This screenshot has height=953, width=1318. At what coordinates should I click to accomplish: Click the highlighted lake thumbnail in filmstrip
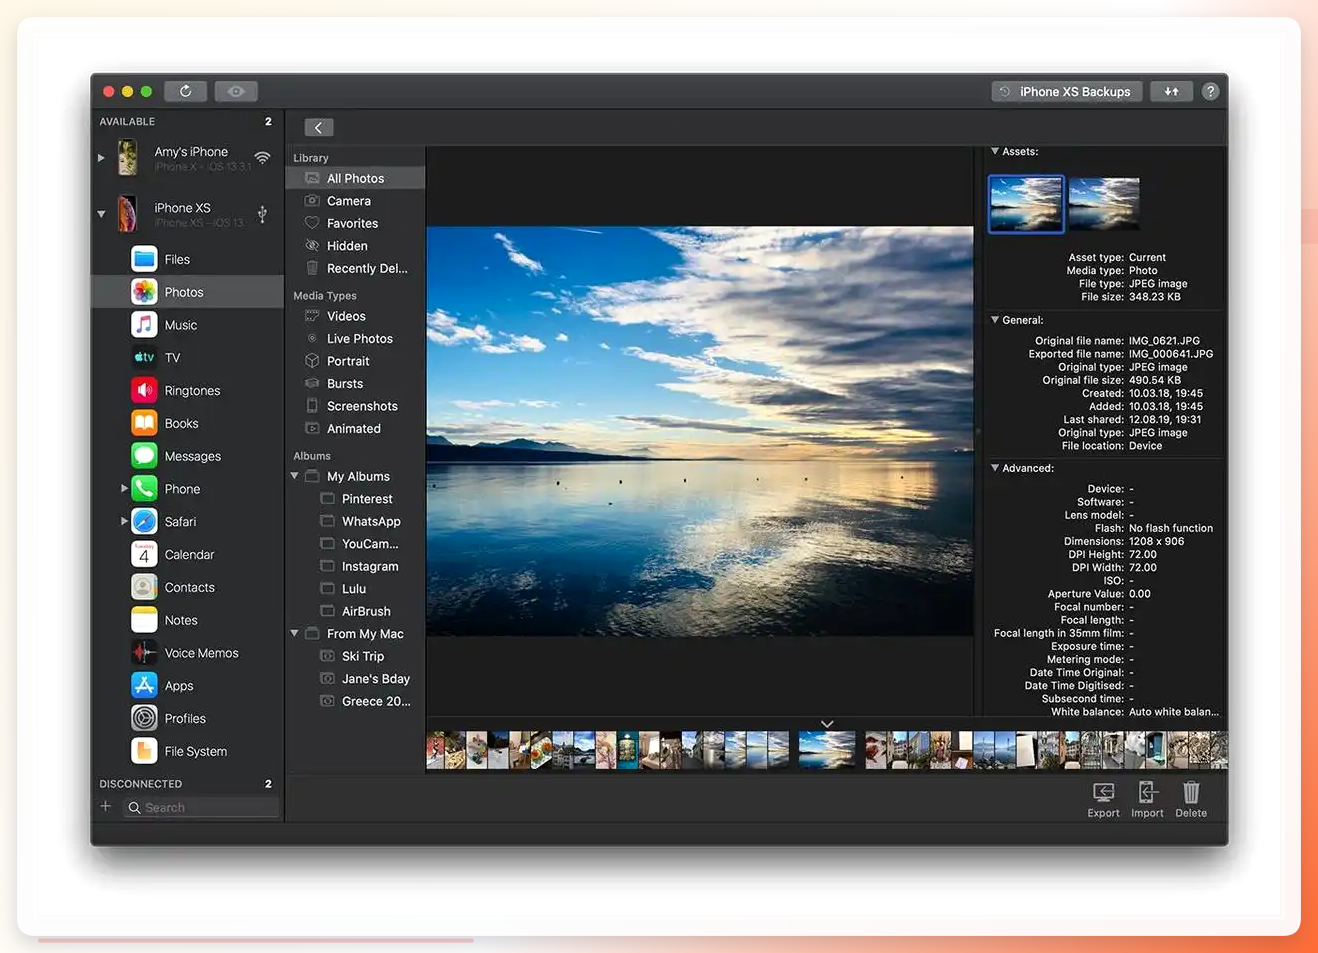click(826, 750)
